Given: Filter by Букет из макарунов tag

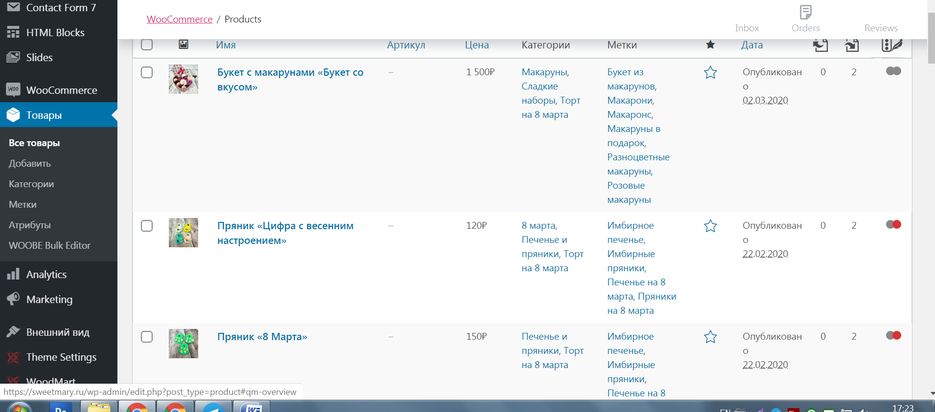Looking at the screenshot, I should [632, 79].
